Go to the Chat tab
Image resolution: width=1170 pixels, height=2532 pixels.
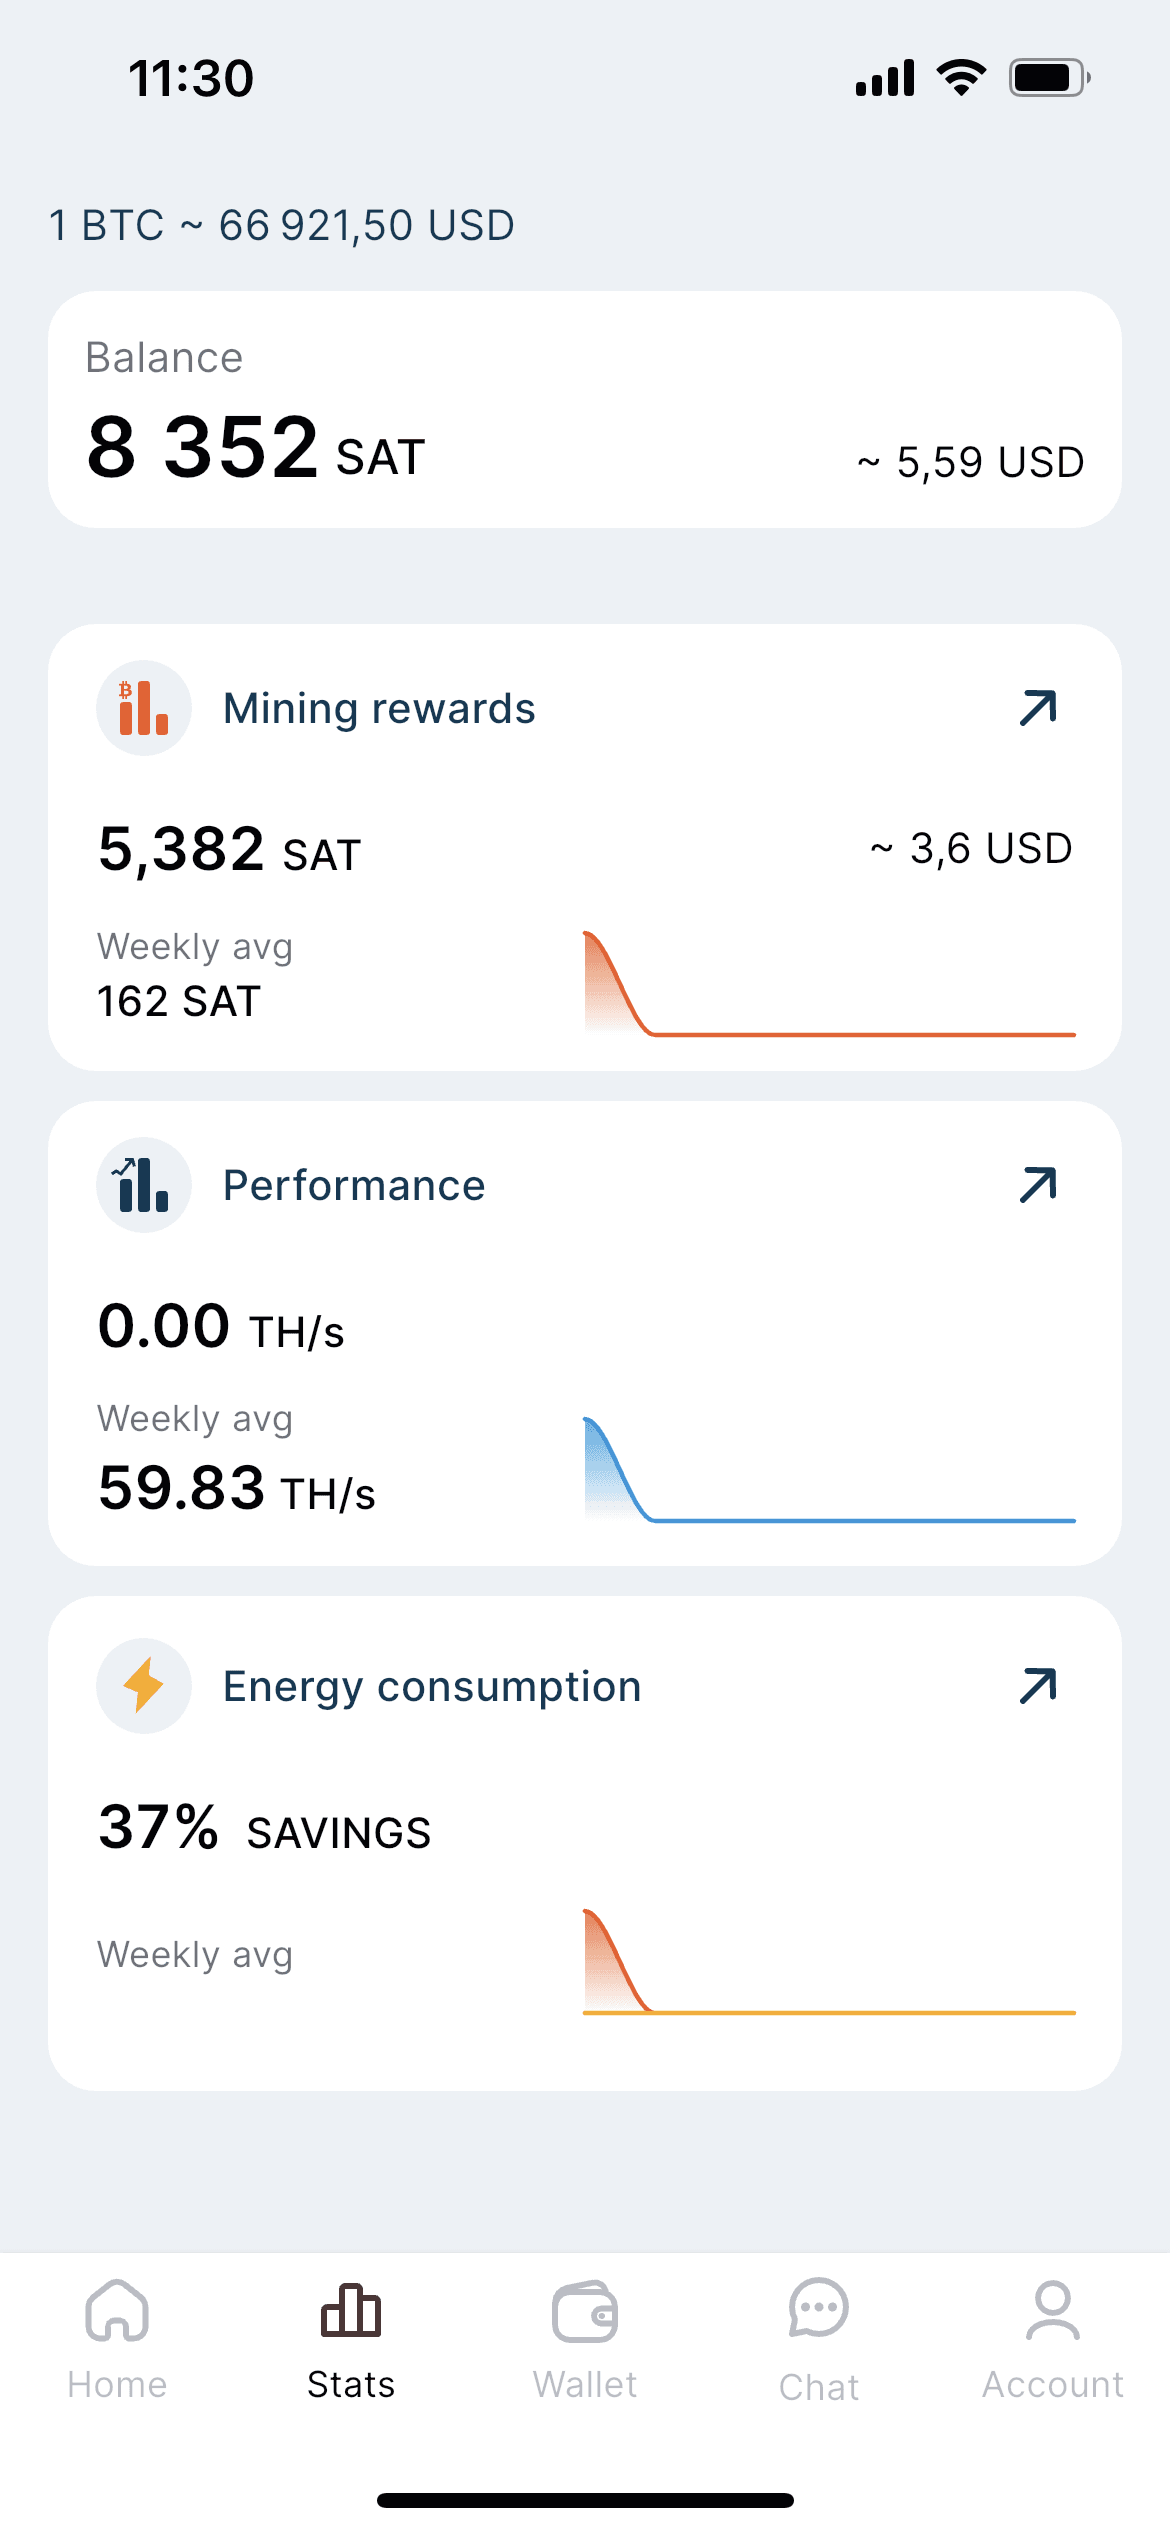click(819, 2338)
